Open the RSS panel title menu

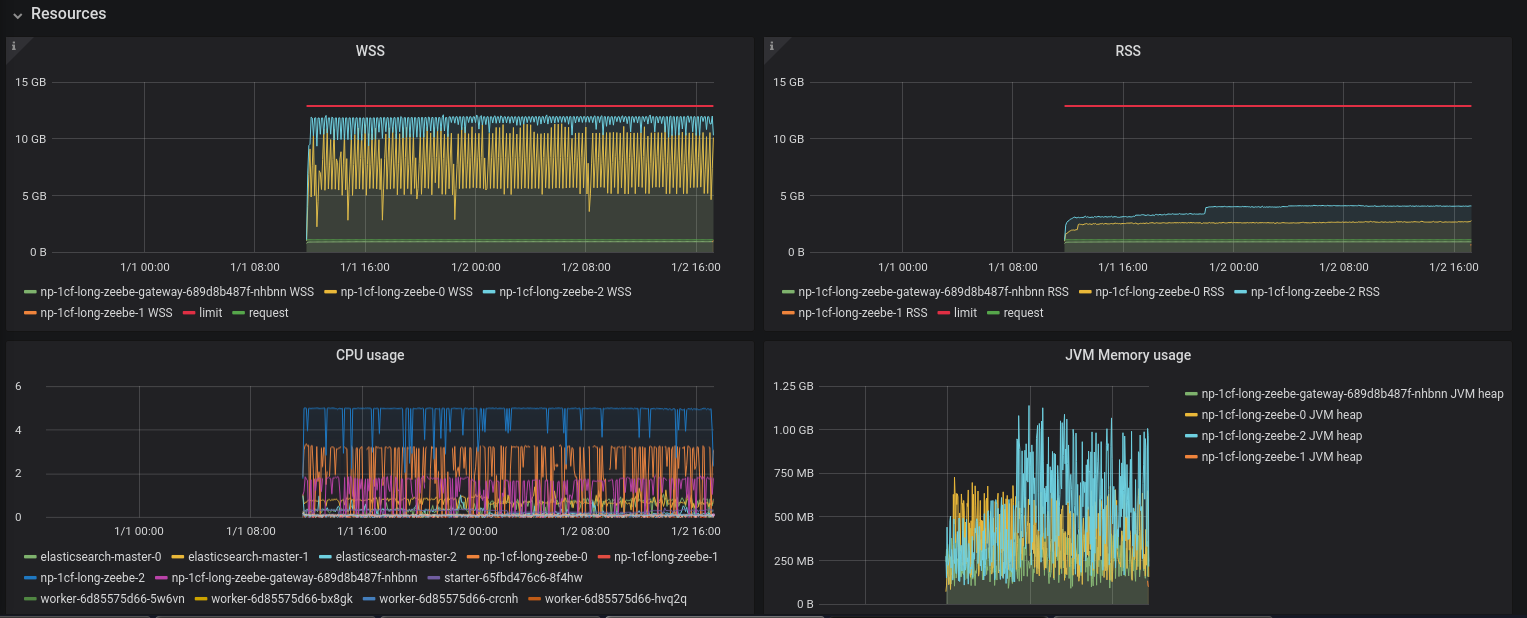click(1128, 50)
